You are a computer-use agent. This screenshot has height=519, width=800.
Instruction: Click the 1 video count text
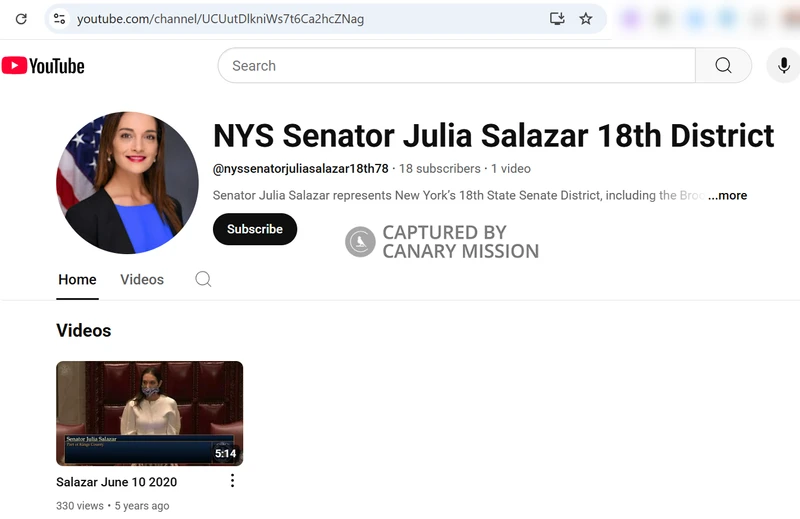coord(511,169)
